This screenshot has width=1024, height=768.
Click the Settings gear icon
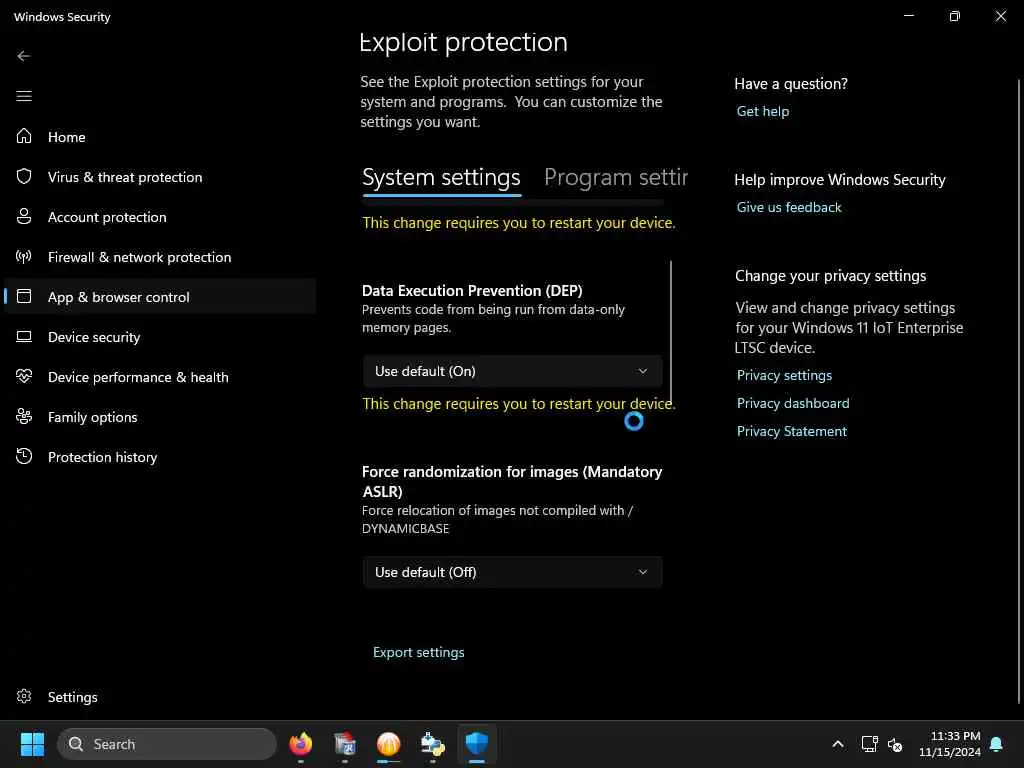[24, 696]
